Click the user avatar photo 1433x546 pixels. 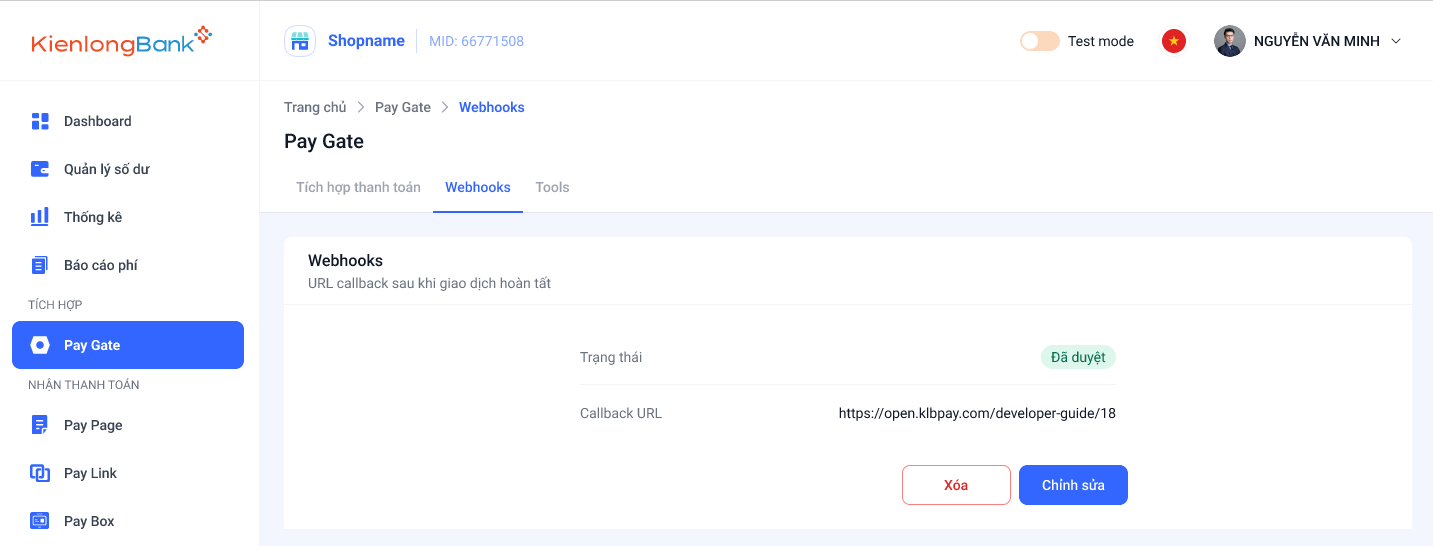tap(1230, 41)
